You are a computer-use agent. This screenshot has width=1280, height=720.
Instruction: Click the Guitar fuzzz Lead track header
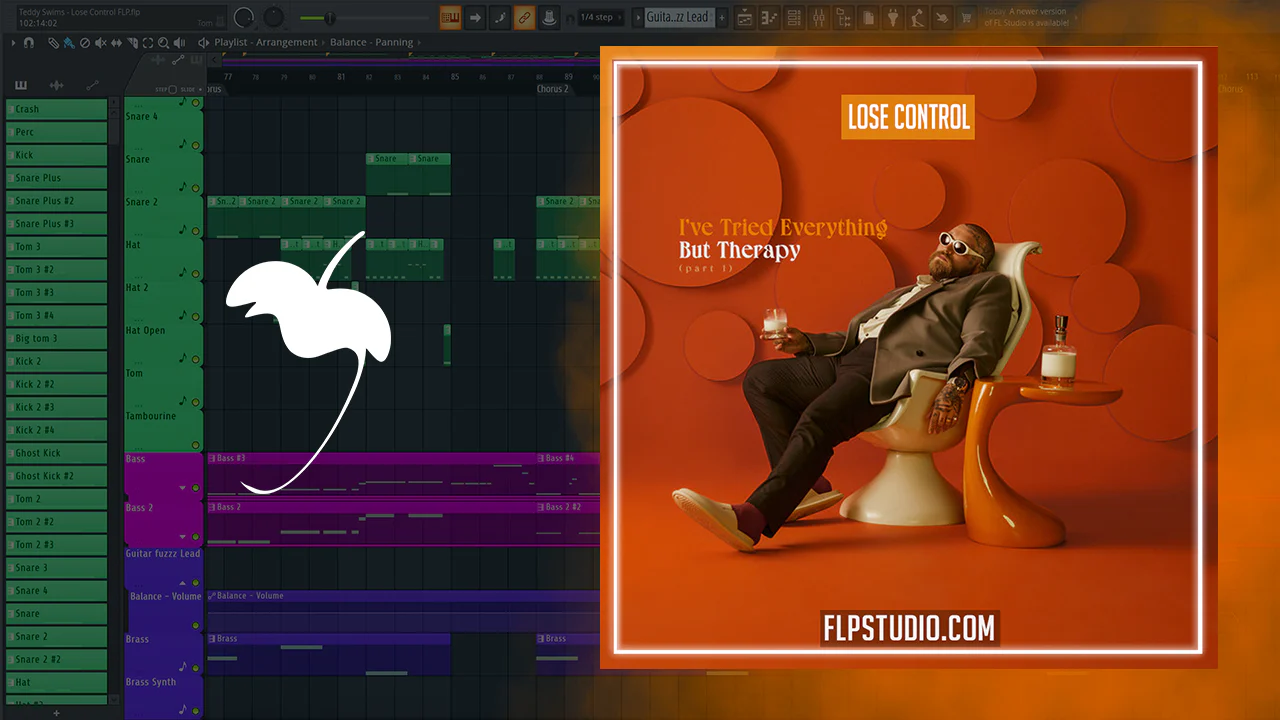(163, 566)
